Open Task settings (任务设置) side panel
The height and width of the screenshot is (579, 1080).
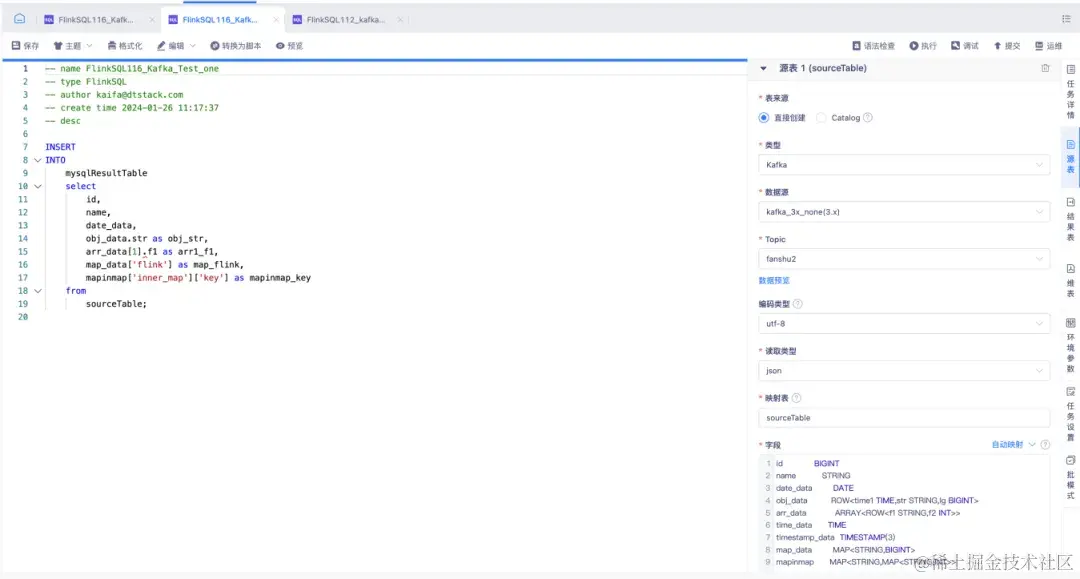(x=1070, y=414)
